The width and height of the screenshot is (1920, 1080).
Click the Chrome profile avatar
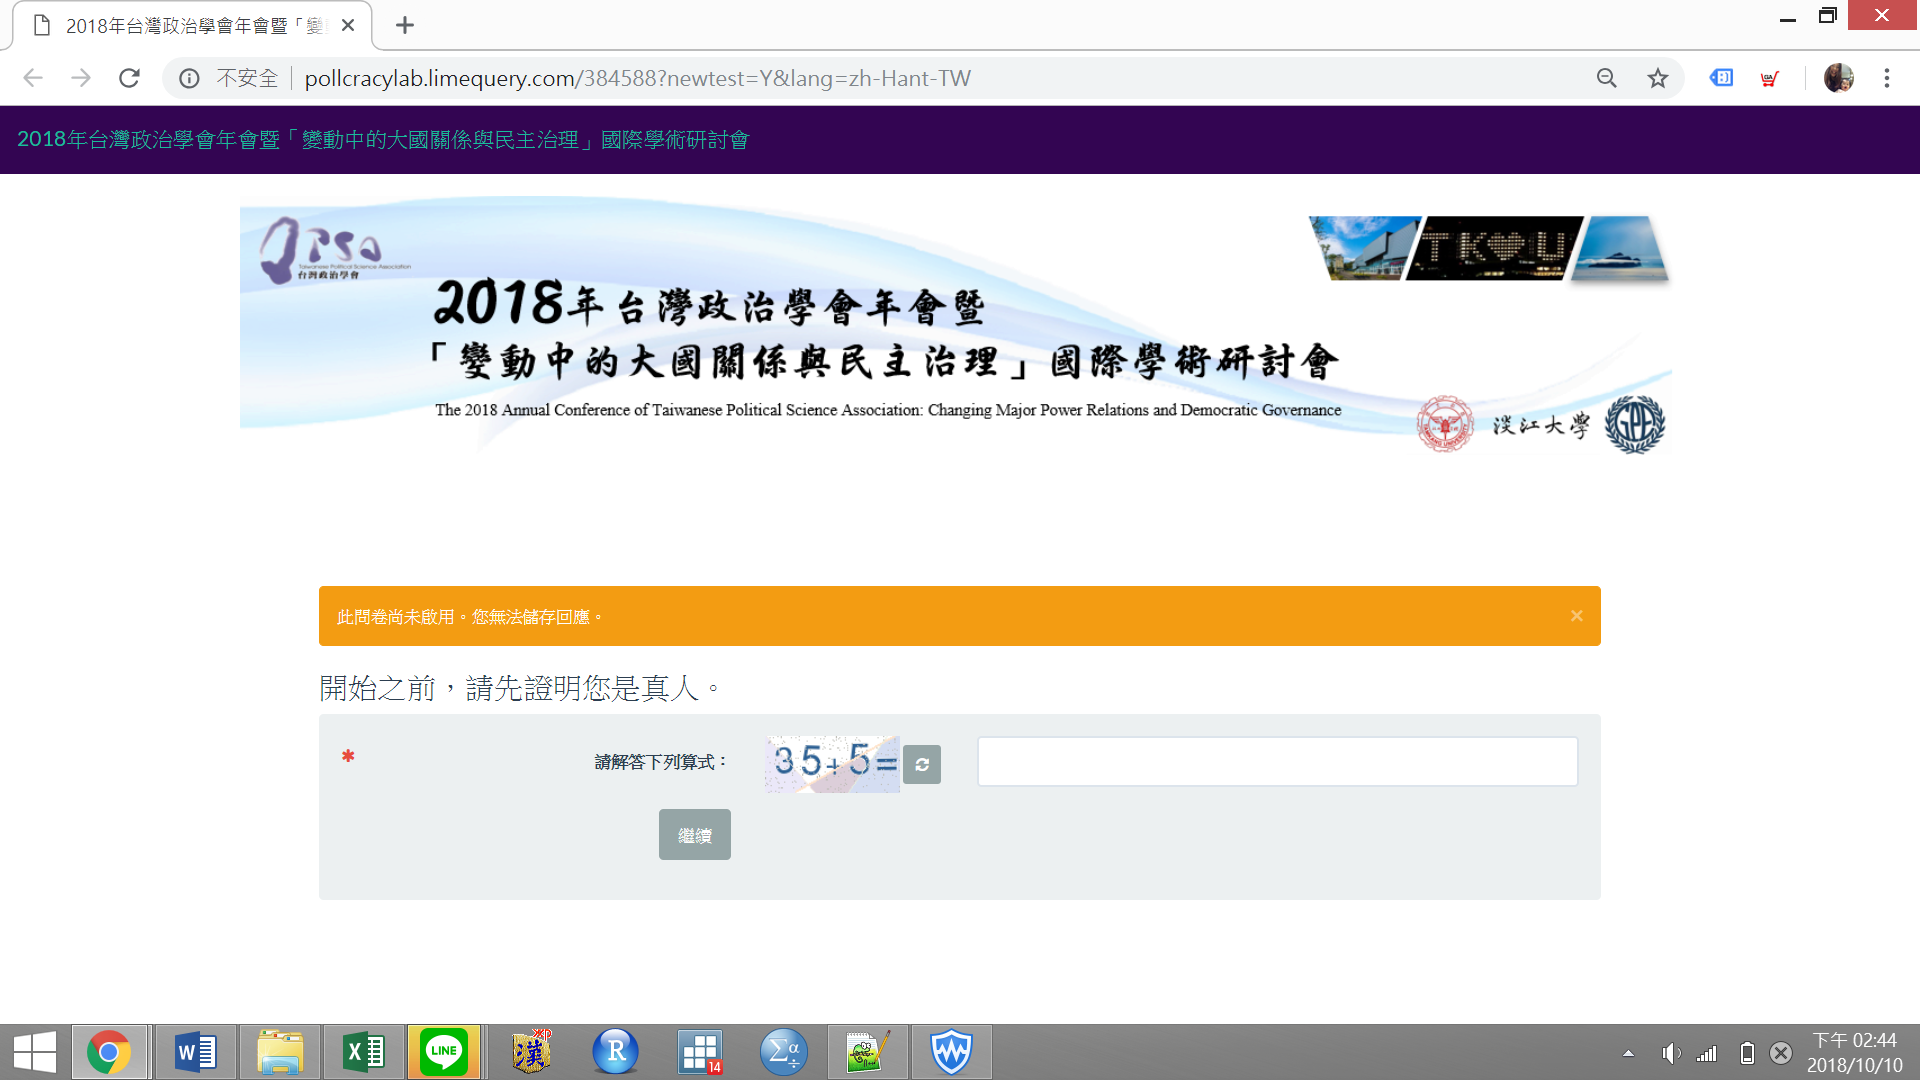pos(1838,78)
